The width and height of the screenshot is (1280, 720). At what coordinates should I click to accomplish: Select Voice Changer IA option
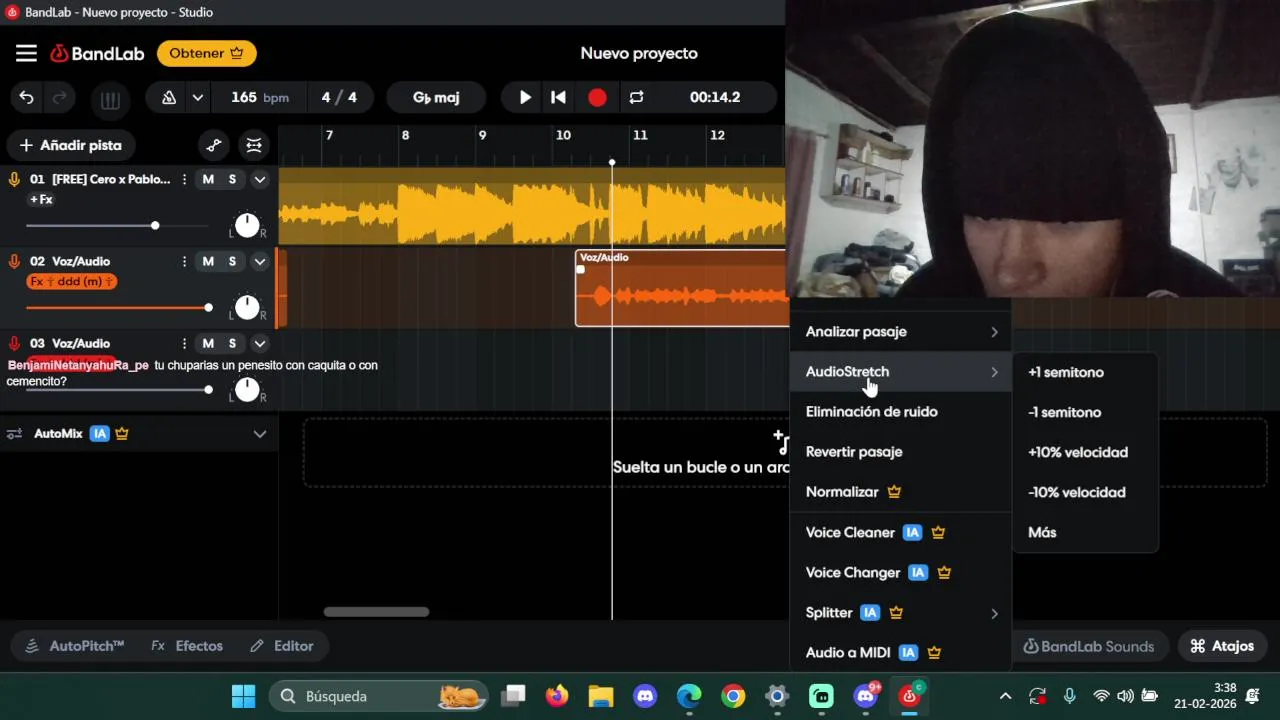(901, 572)
